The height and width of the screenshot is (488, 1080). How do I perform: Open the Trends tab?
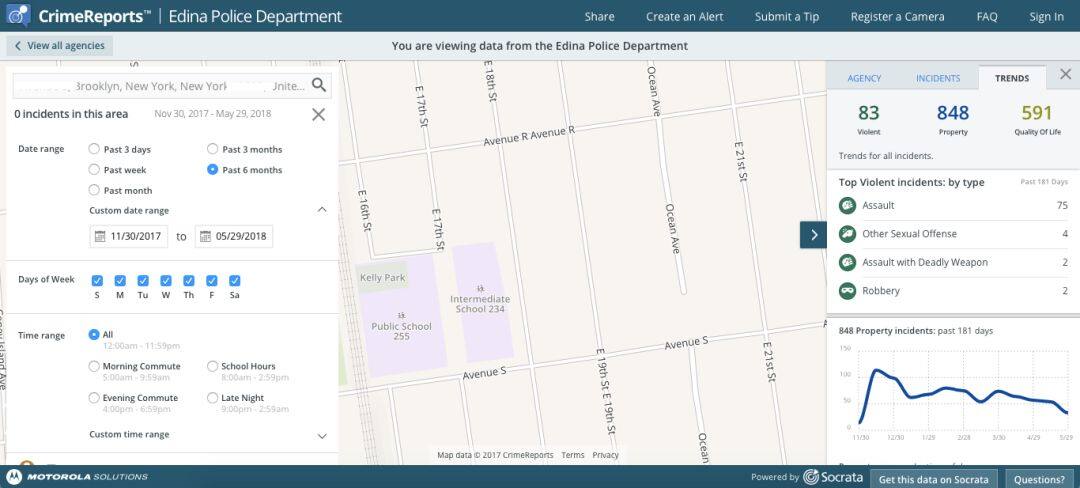1012,78
